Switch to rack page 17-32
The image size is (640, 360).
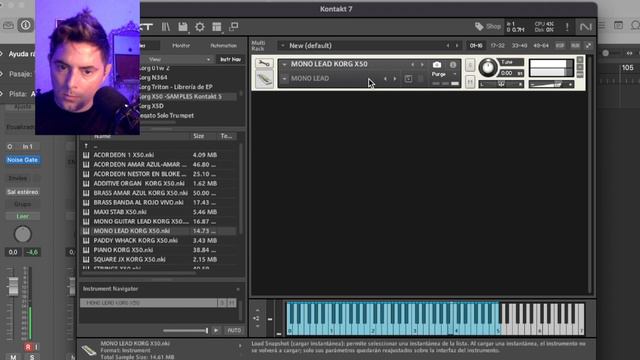click(498, 46)
